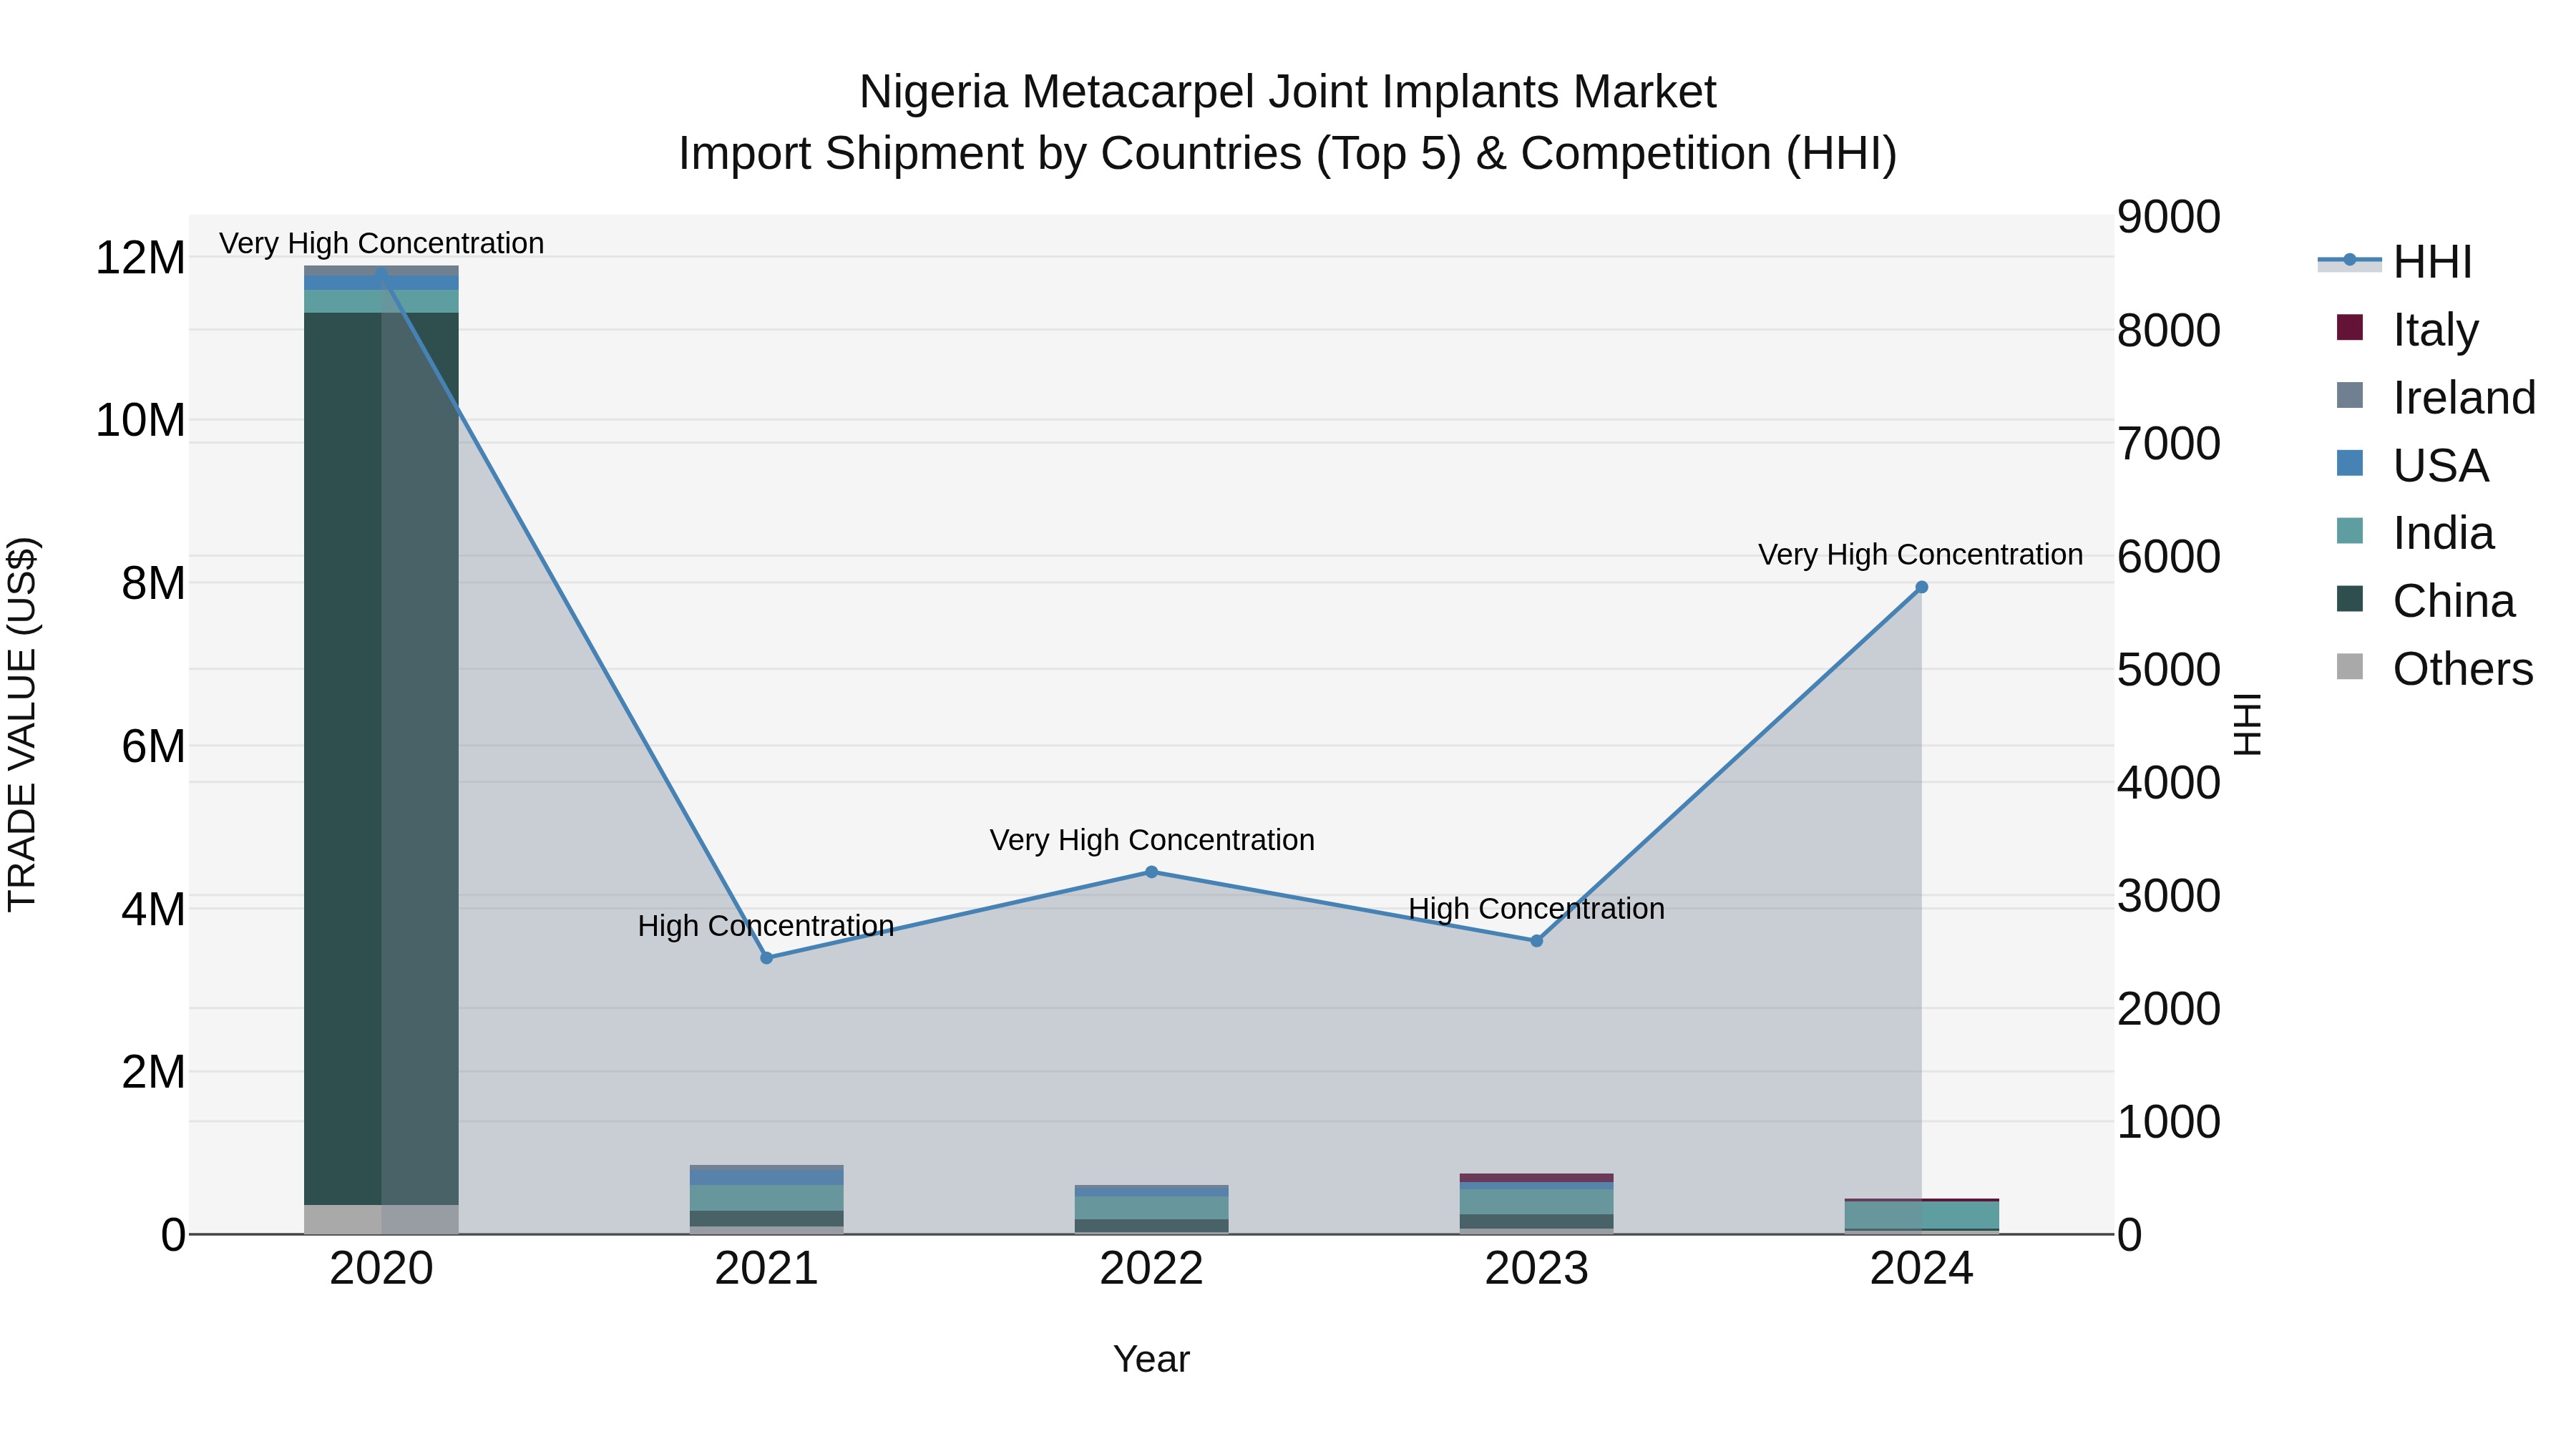Click the India segment of the 2021 bar

click(767, 1198)
